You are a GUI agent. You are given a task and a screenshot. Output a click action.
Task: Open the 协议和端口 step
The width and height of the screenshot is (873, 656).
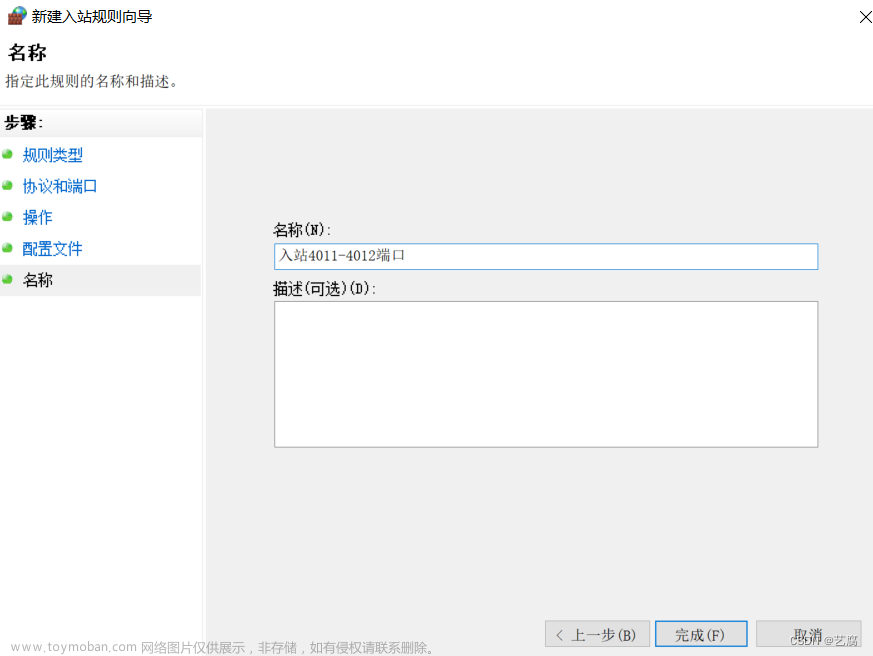(60, 186)
